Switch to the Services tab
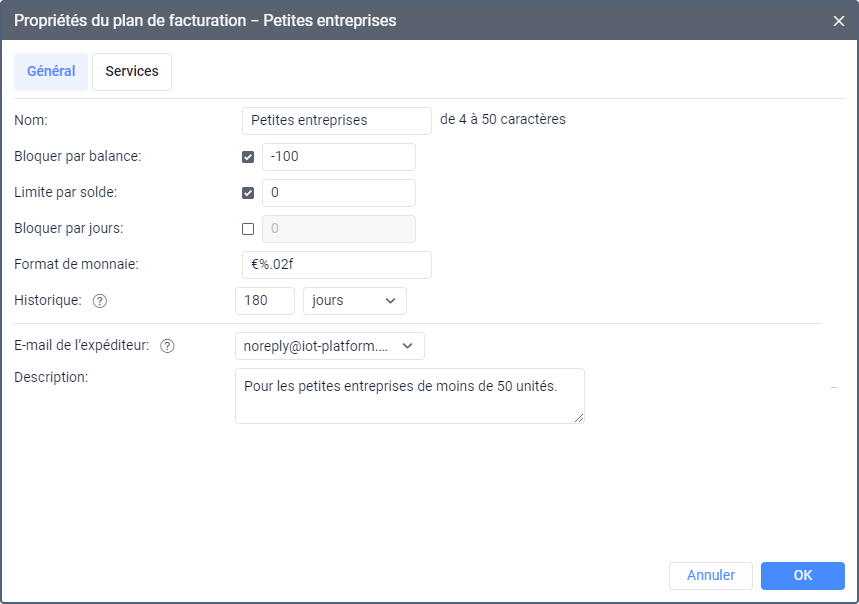Image resolution: width=859 pixels, height=604 pixels. point(132,72)
